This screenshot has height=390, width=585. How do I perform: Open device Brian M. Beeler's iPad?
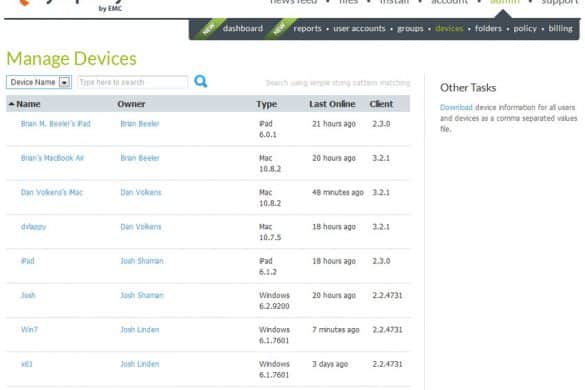click(56, 124)
